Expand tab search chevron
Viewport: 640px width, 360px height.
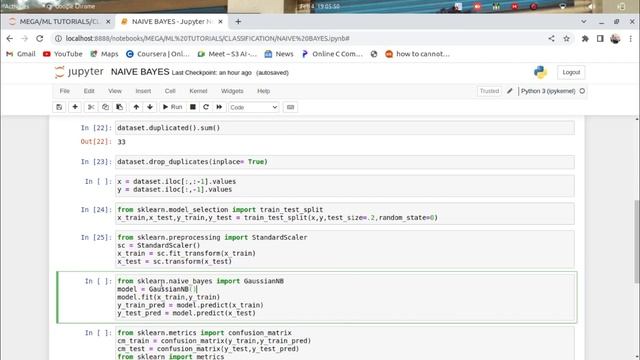(x=584, y=22)
